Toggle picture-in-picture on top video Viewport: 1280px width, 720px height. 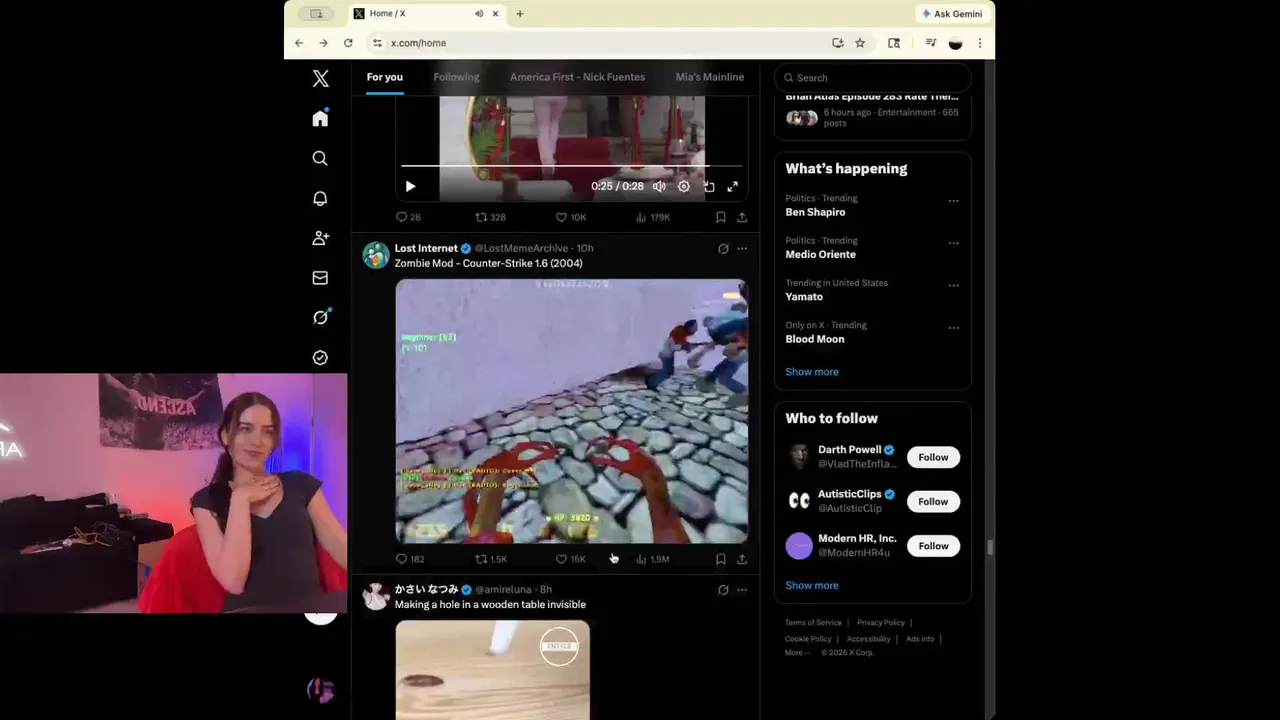coord(708,186)
